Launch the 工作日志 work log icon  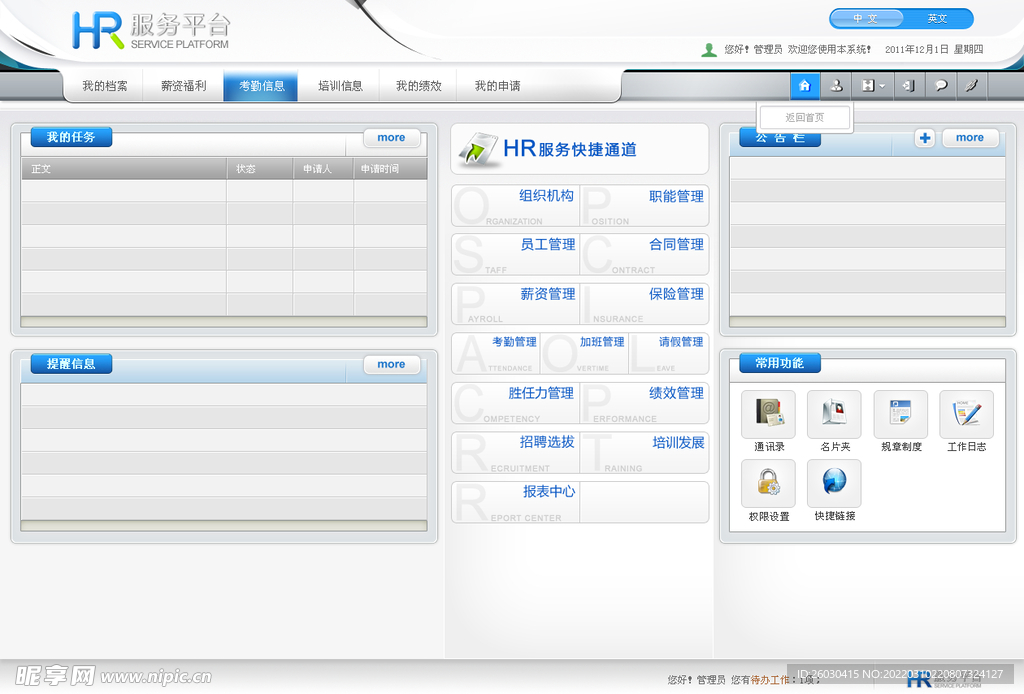[x=966, y=414]
